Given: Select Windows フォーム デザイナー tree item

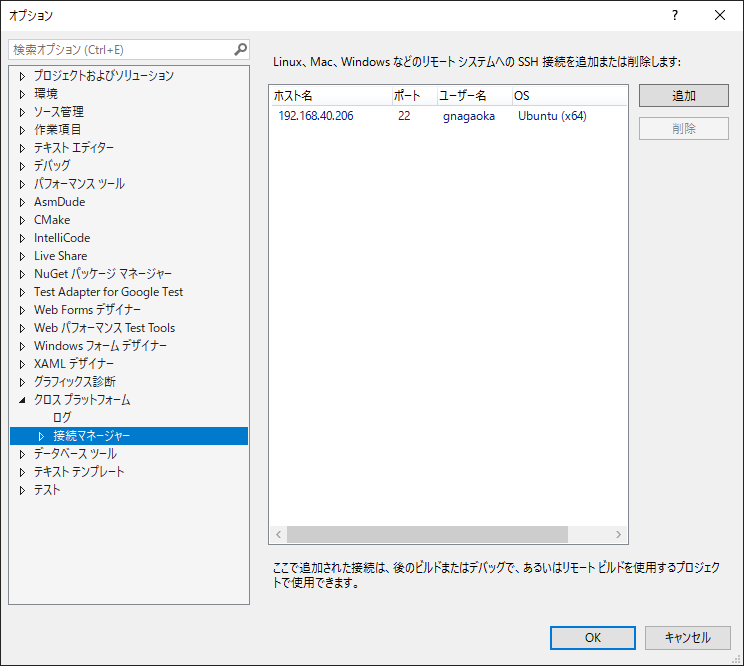Looking at the screenshot, I should [x=100, y=346].
